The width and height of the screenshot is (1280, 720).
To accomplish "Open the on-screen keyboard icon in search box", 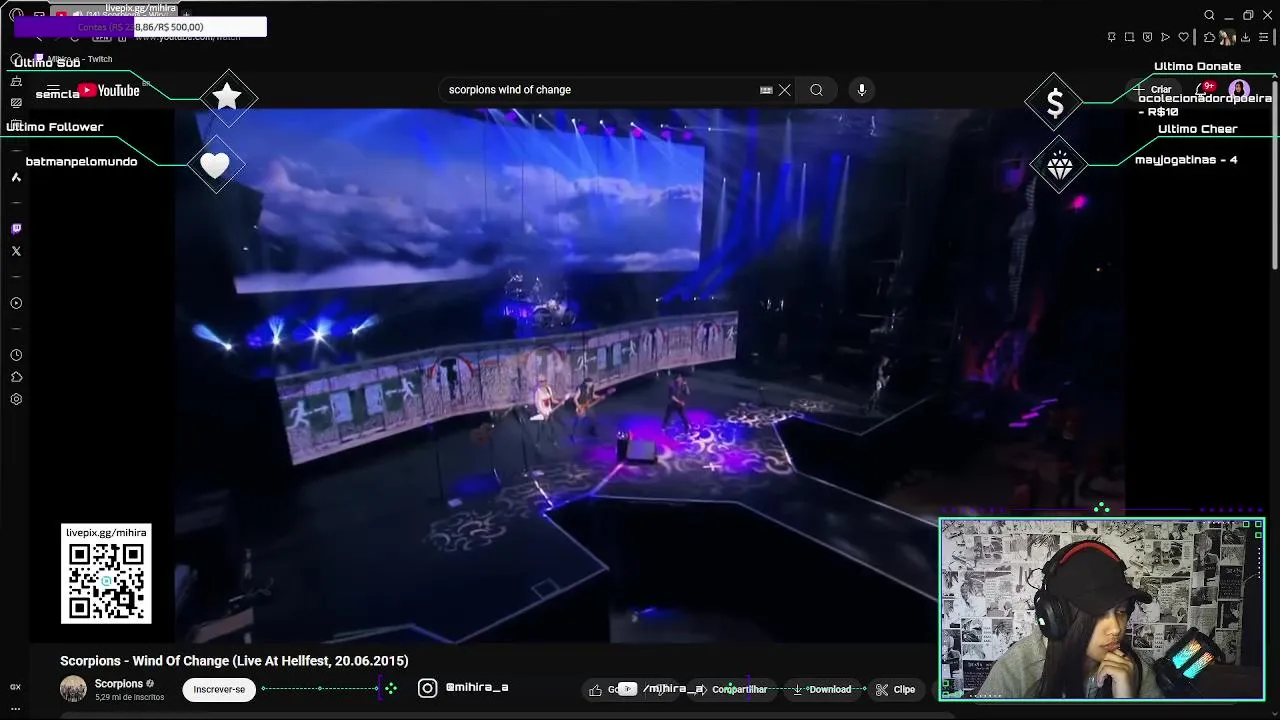I will (x=766, y=90).
